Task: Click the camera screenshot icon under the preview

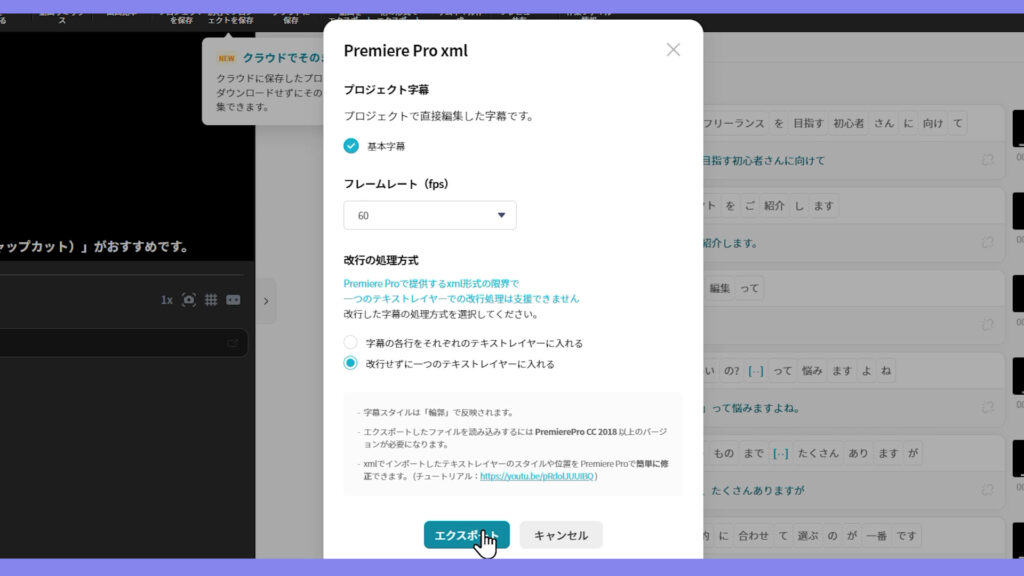Action: coord(189,300)
